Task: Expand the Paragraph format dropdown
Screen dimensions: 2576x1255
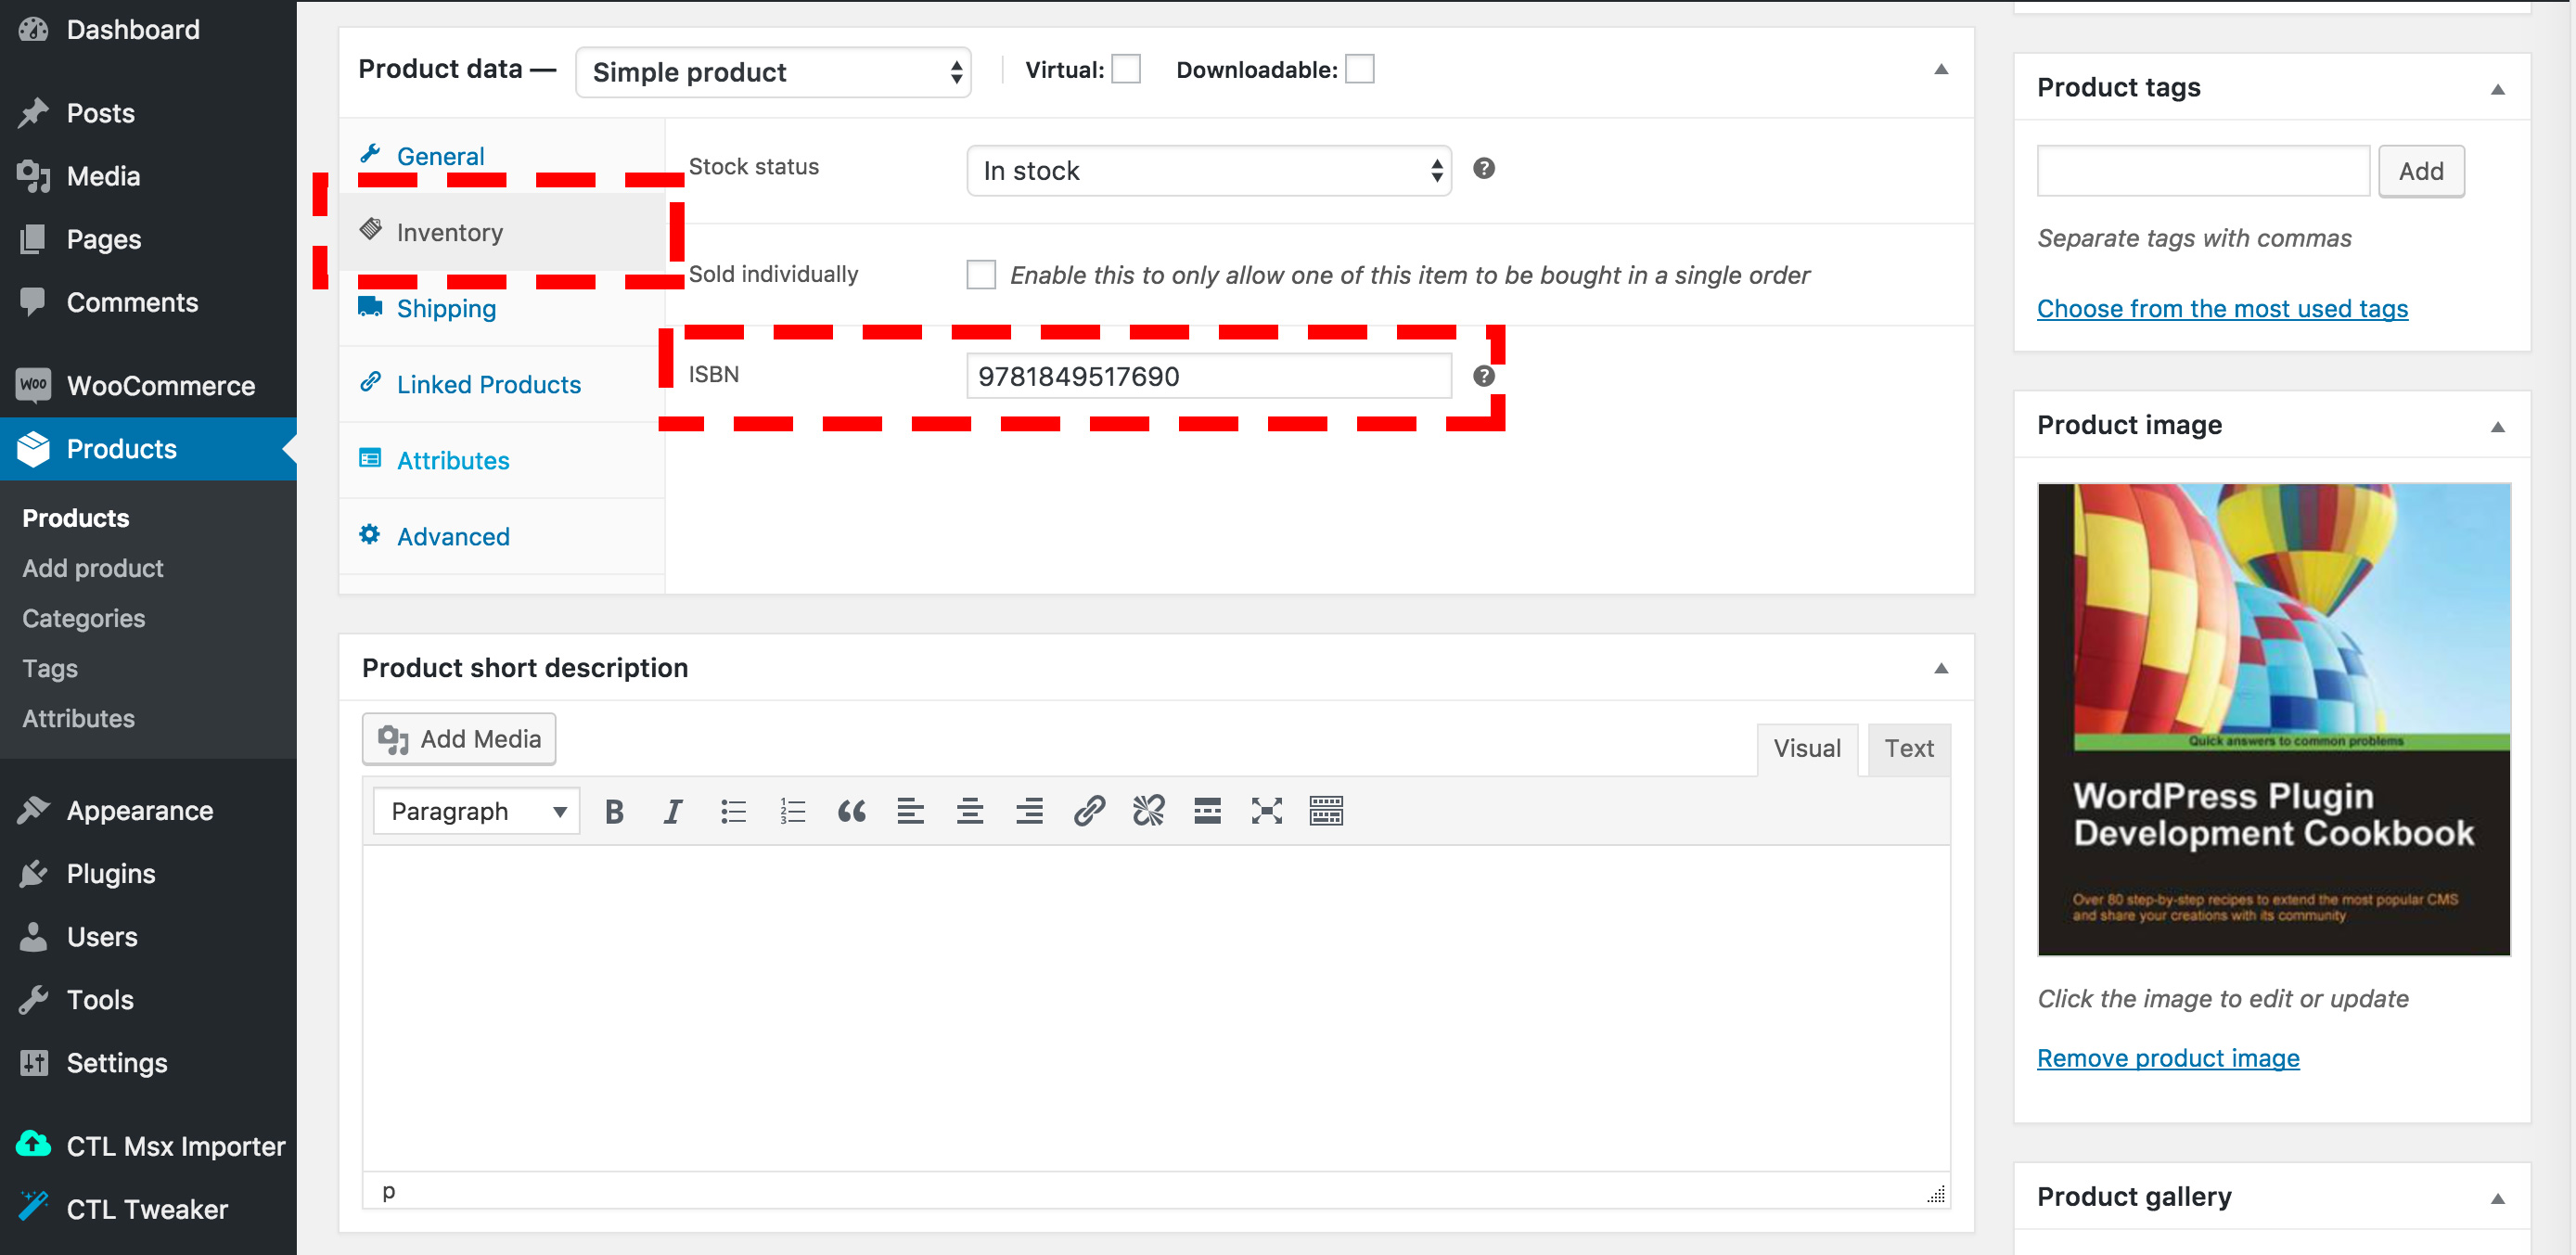Action: [477, 811]
